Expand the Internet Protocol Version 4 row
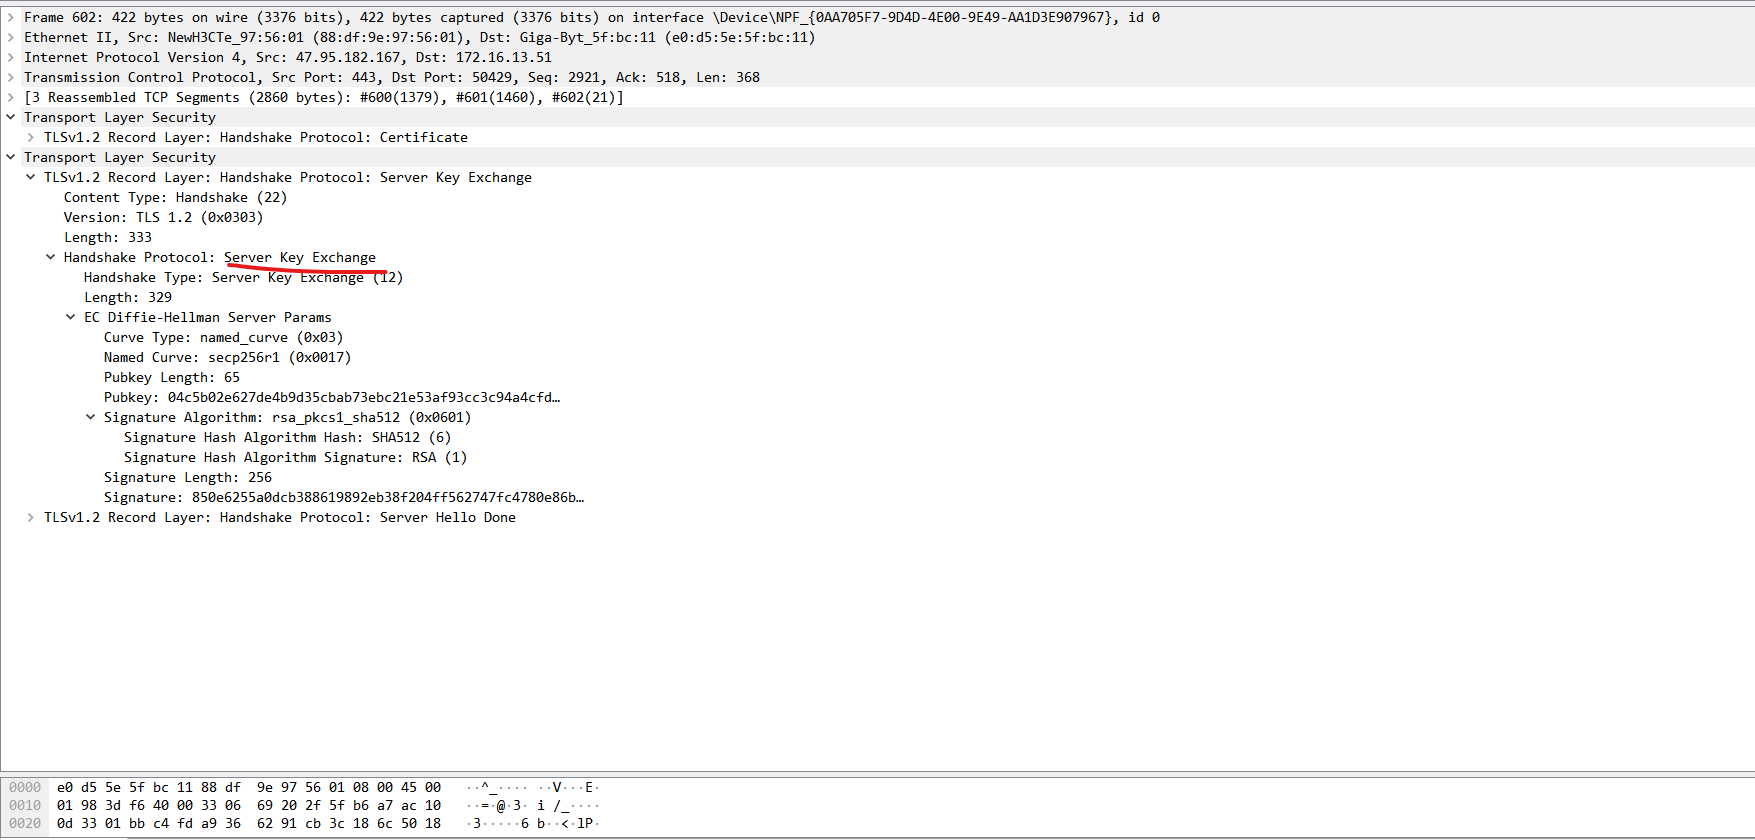 click(11, 57)
